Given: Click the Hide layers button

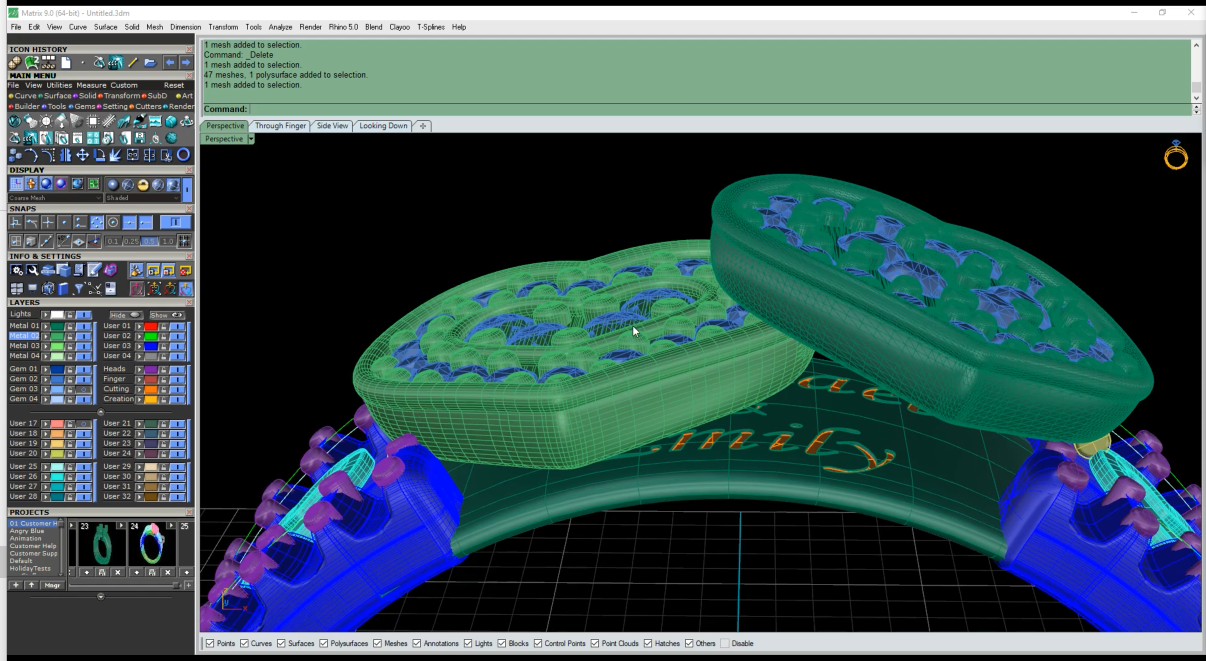Looking at the screenshot, I should (125, 315).
